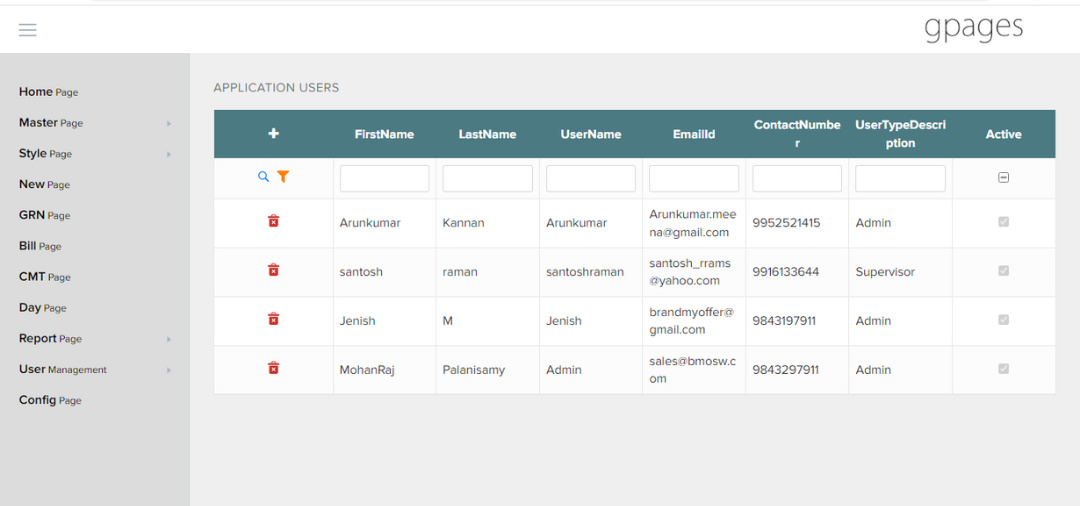Expand the Style Page submenu arrow
This screenshot has width=1080, height=506.
pos(169,154)
